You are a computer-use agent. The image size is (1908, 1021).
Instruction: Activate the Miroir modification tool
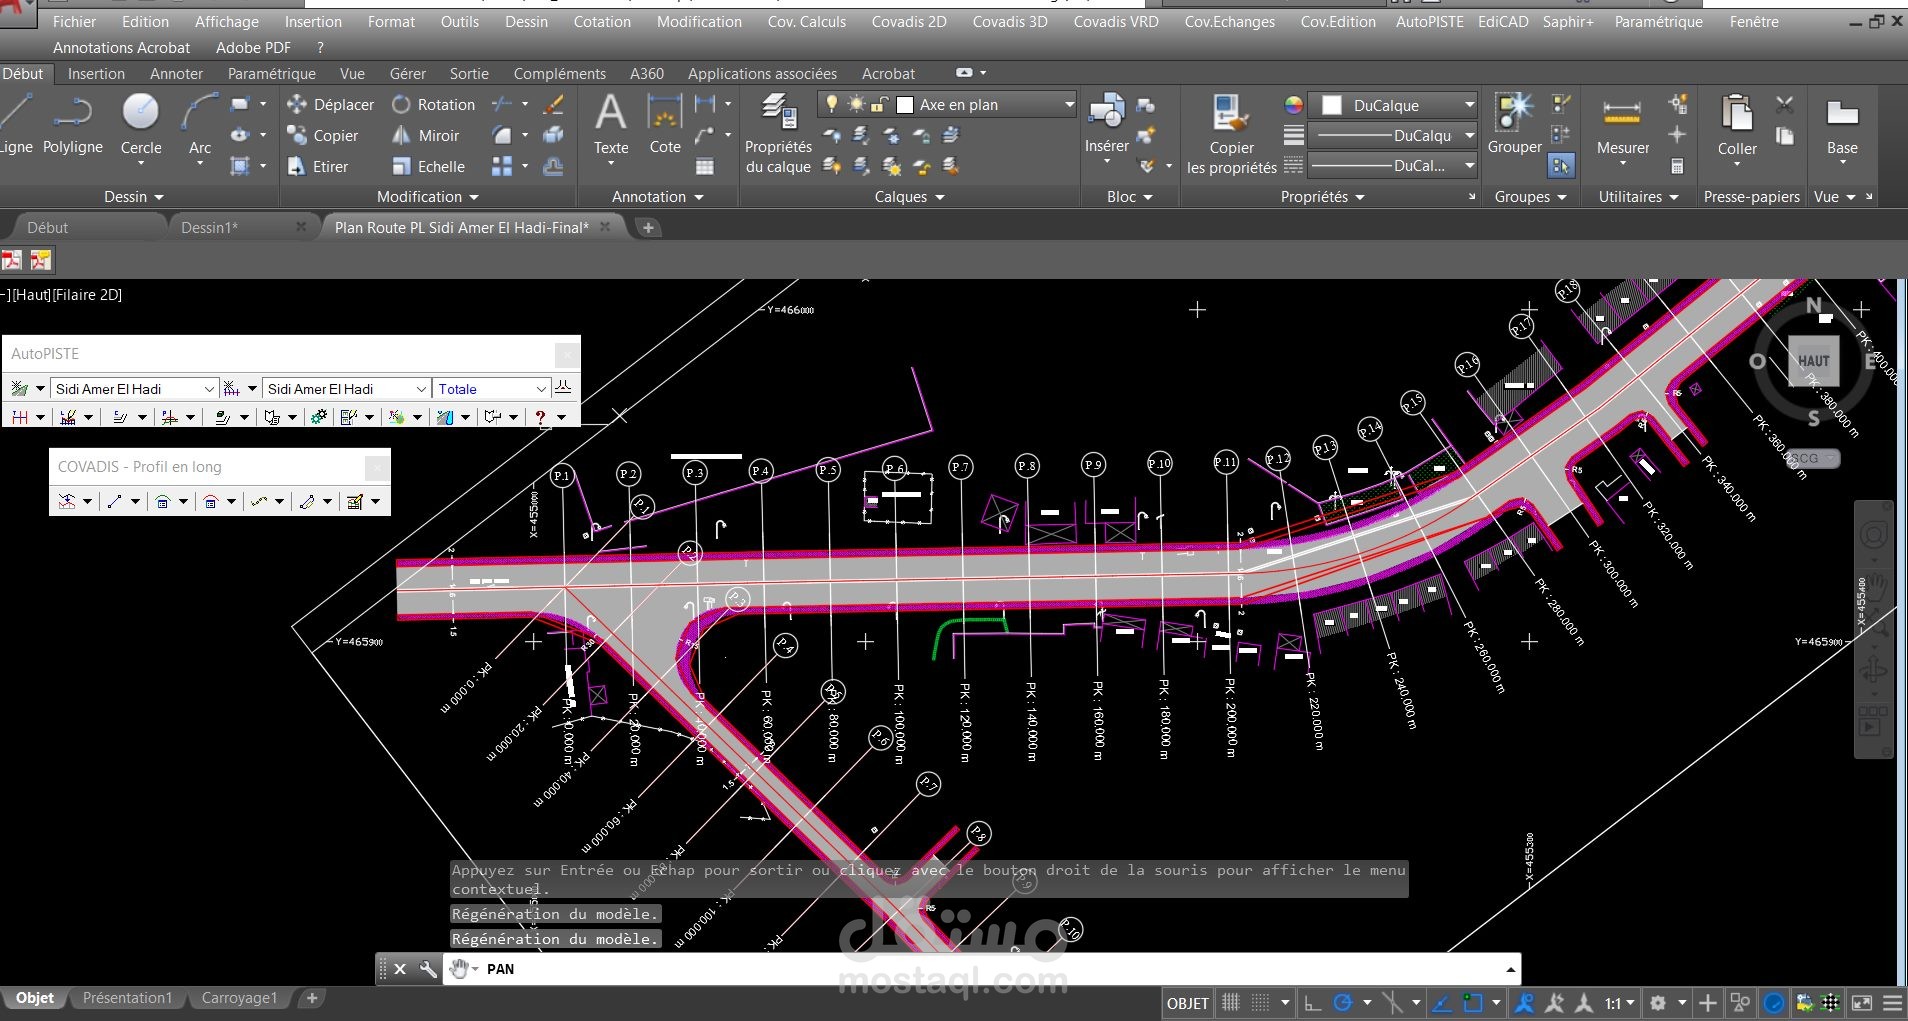tap(428, 135)
